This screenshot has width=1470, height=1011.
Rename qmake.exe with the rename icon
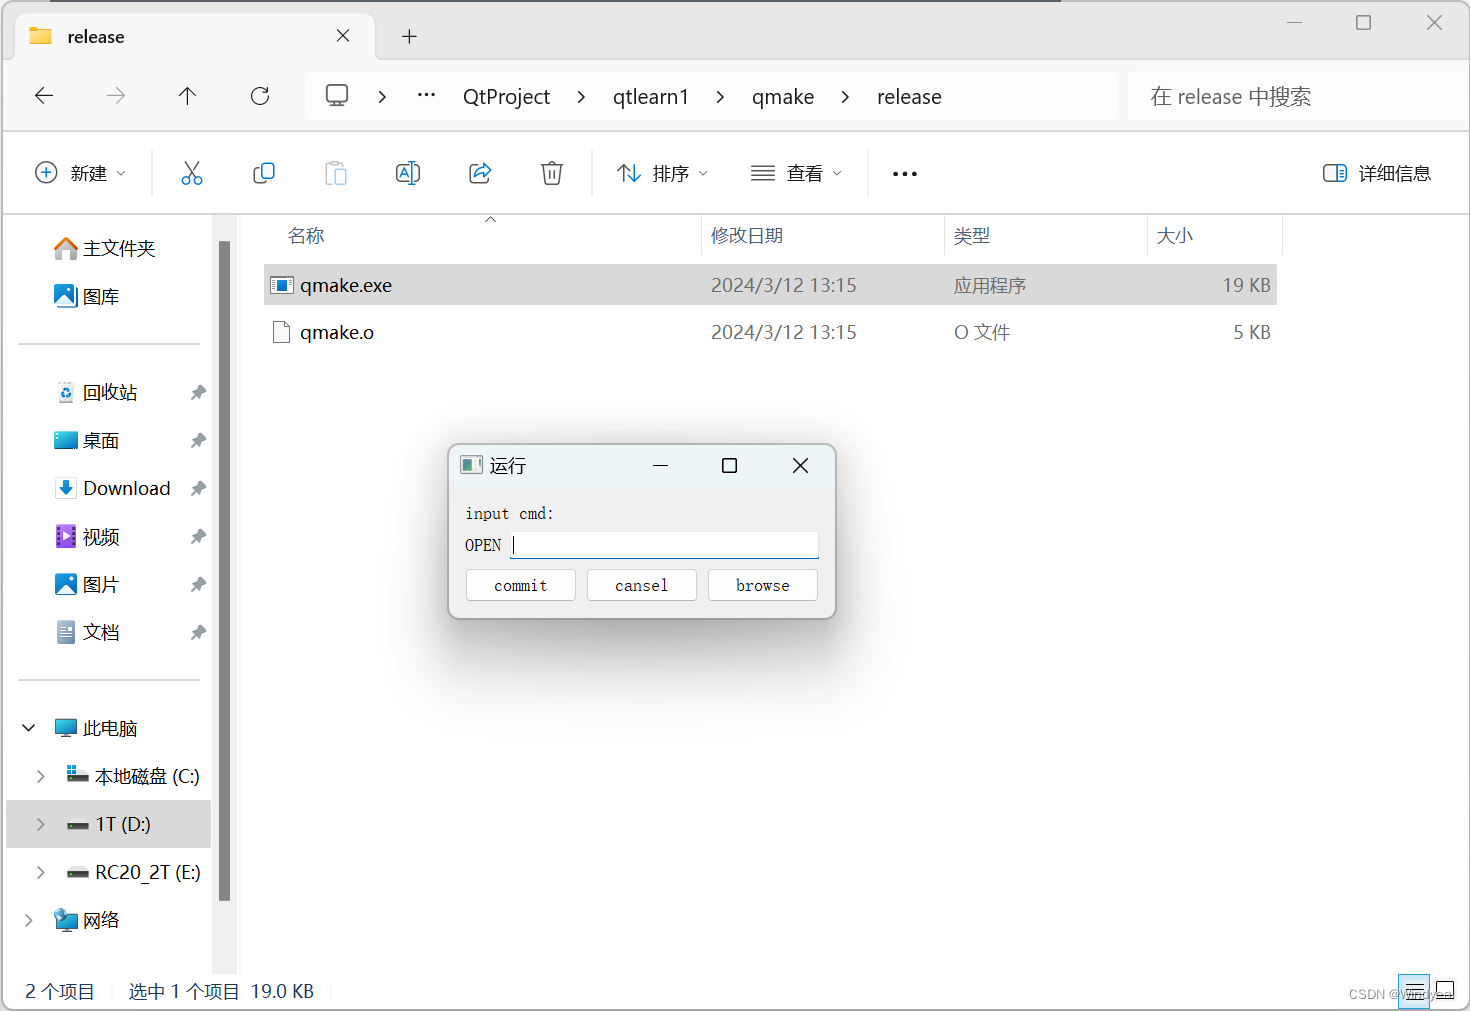pyautogui.click(x=408, y=172)
